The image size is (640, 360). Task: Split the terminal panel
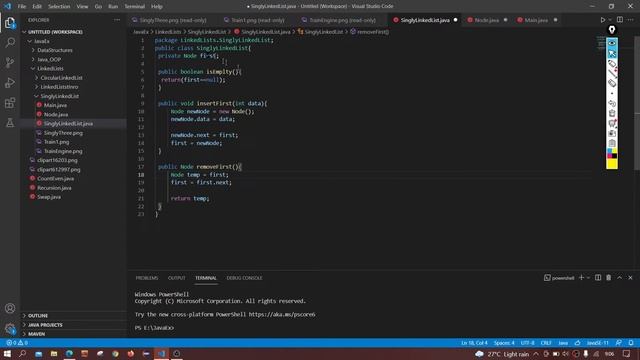(x=598, y=278)
